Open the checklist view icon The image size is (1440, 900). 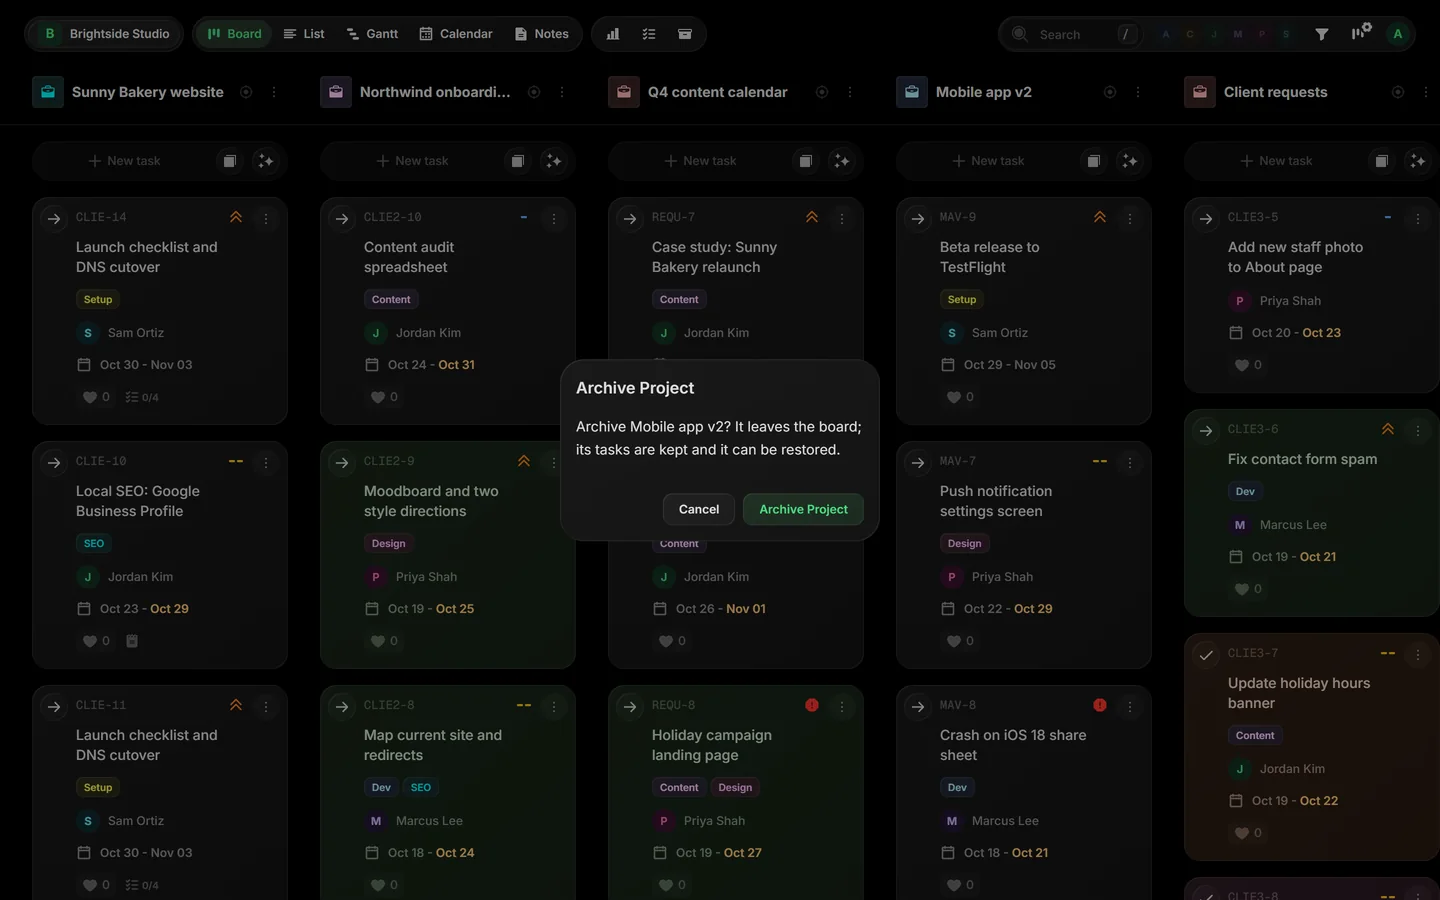649,34
